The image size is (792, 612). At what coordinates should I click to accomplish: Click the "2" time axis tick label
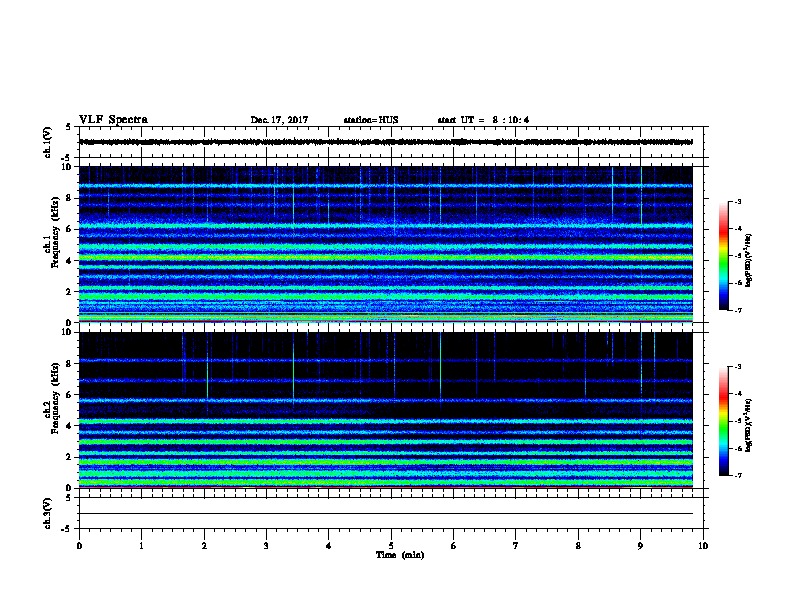coord(204,545)
